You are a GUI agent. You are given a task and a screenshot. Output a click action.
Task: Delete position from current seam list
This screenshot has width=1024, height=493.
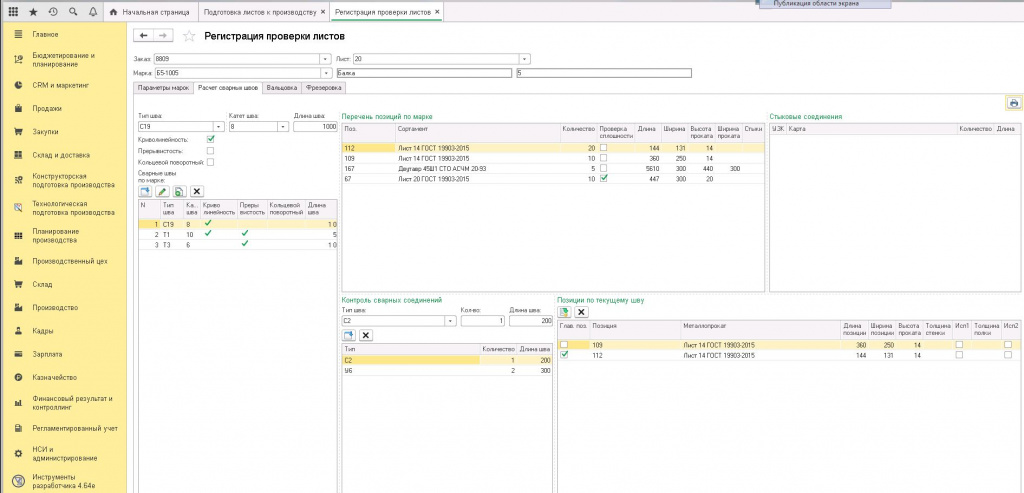coord(581,312)
